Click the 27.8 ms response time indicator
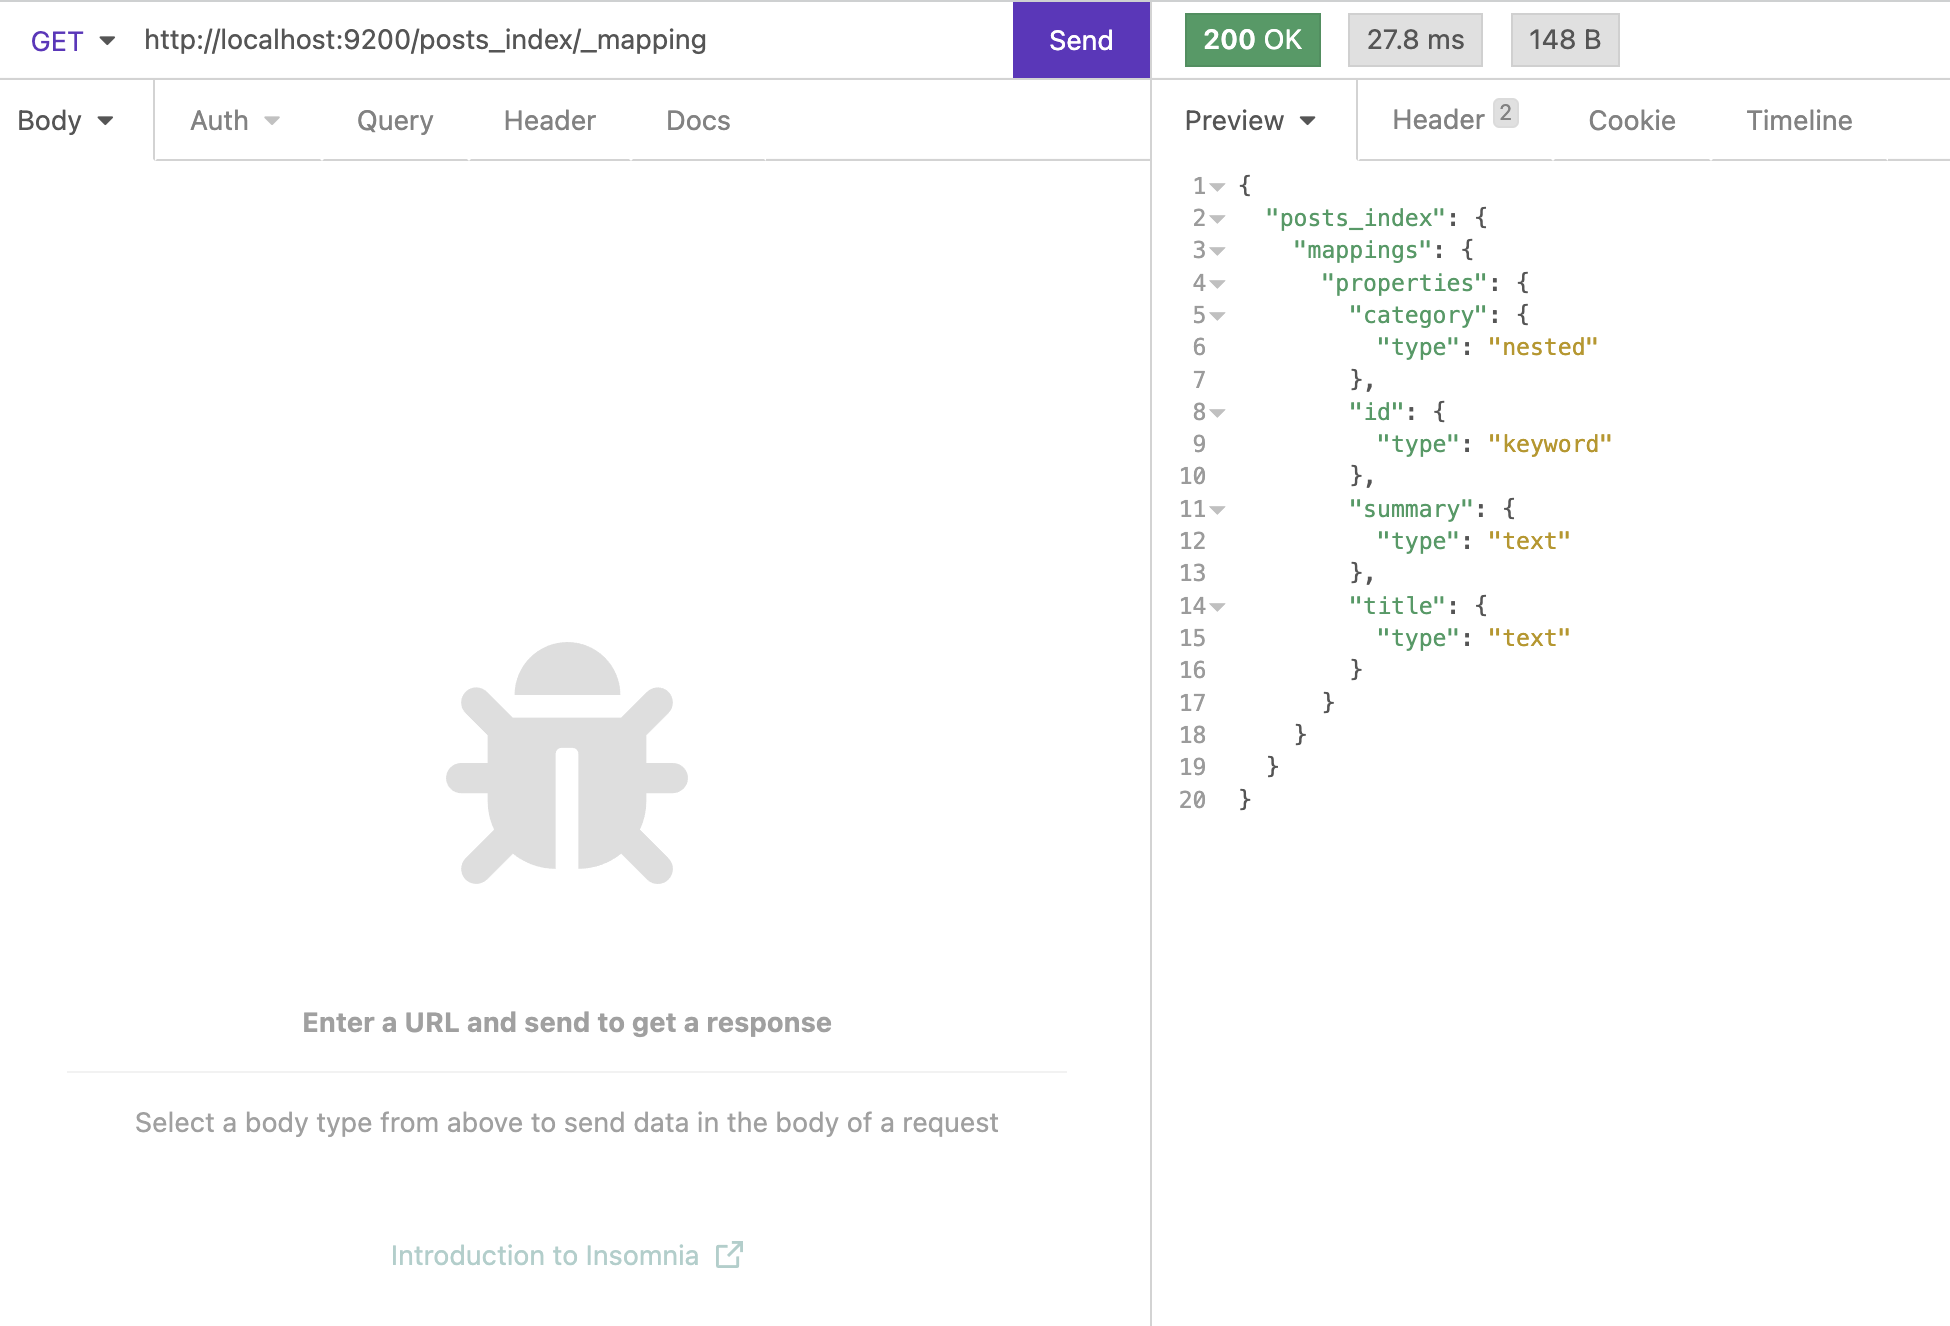This screenshot has height=1326, width=1950. pos(1415,40)
